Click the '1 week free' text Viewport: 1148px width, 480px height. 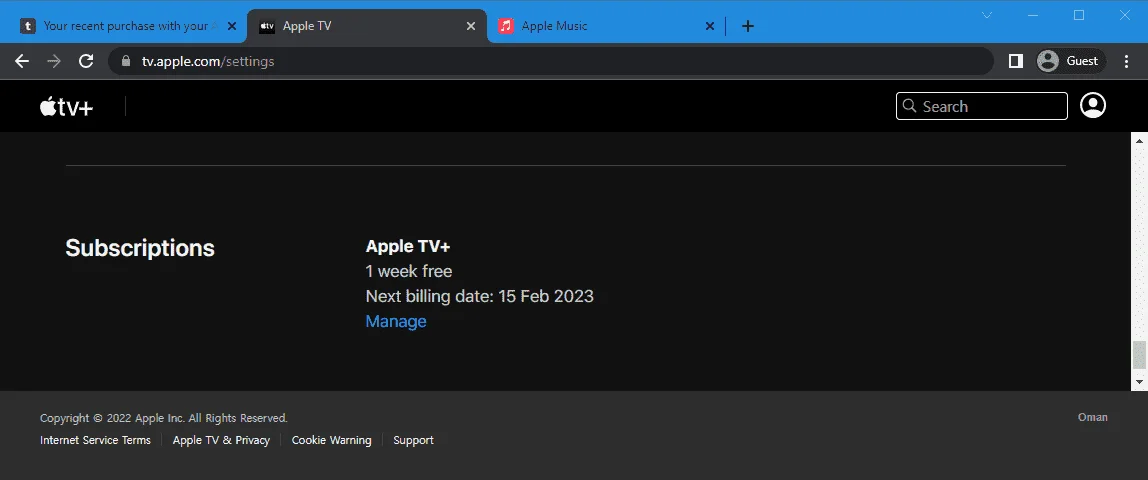coord(409,271)
